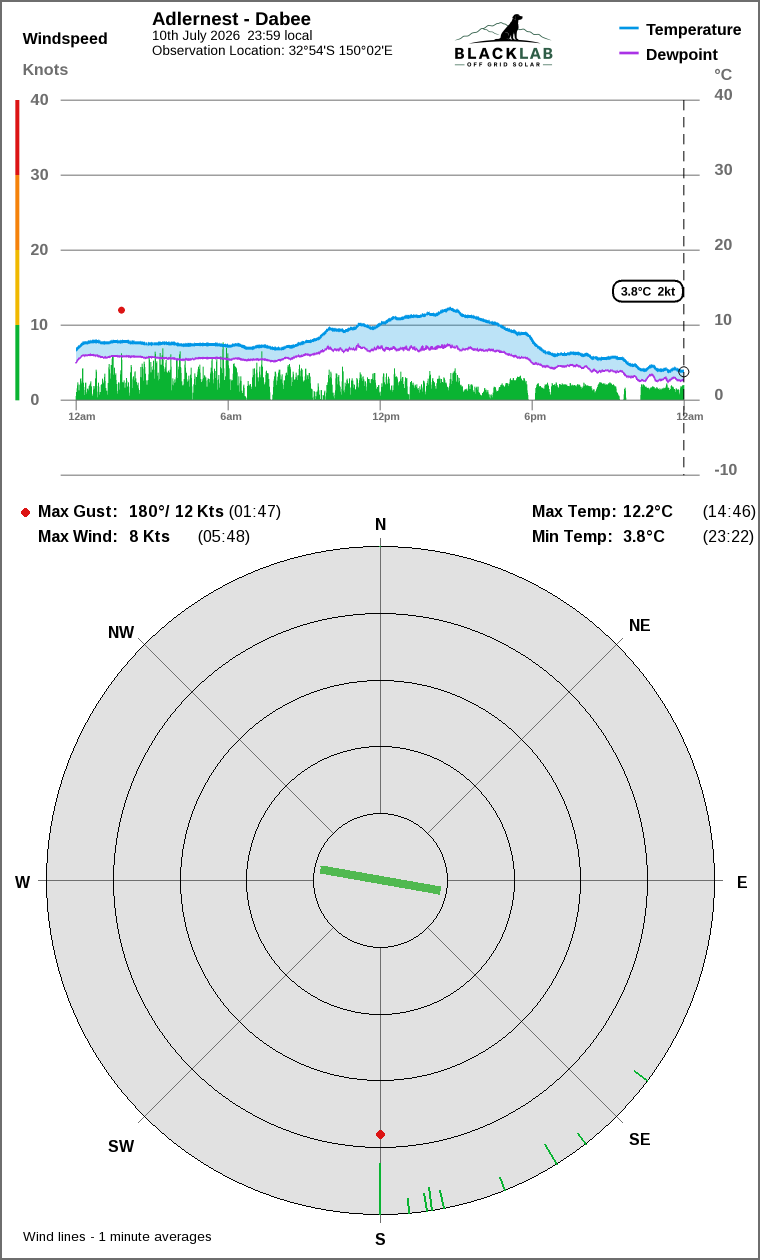
Task: Click the blue Temperature legend line
Action: point(629,29)
